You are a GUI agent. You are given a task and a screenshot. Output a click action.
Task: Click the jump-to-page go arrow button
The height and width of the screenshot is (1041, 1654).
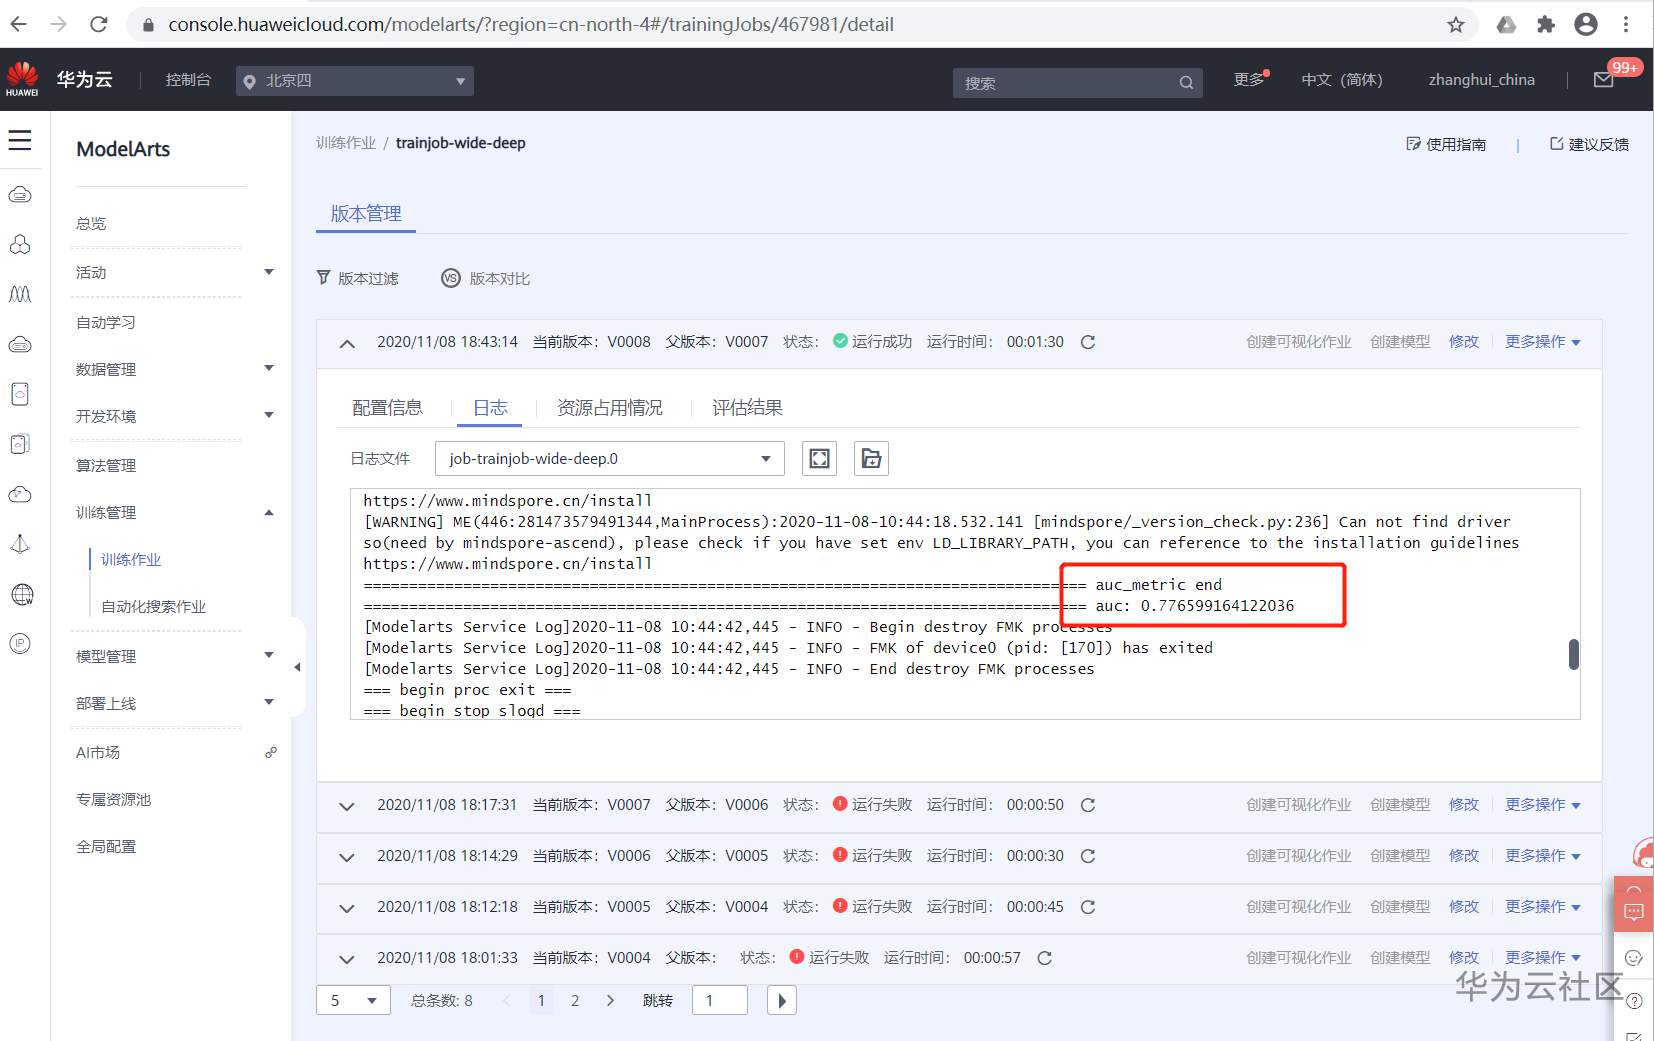782,1000
